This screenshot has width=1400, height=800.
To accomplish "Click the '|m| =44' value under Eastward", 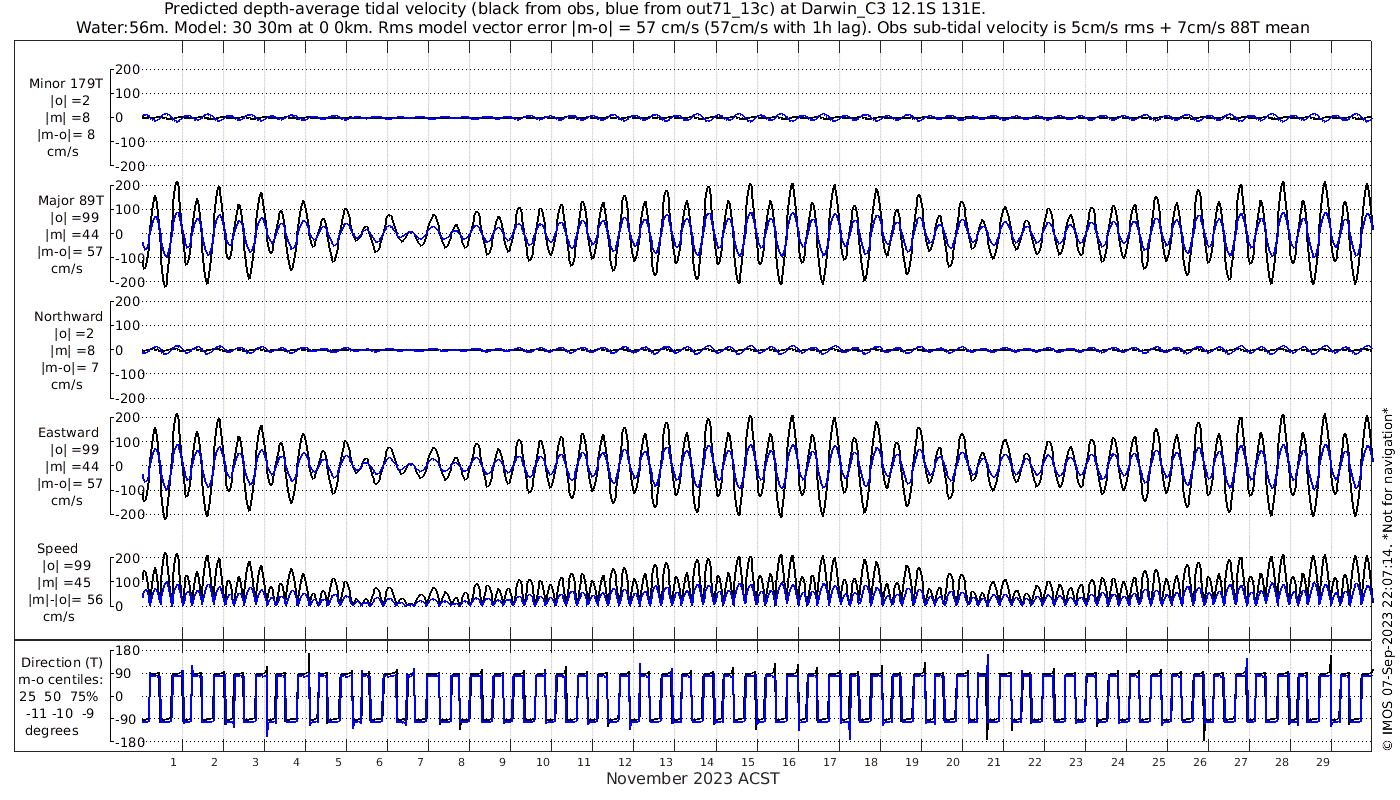I will 69,467.
